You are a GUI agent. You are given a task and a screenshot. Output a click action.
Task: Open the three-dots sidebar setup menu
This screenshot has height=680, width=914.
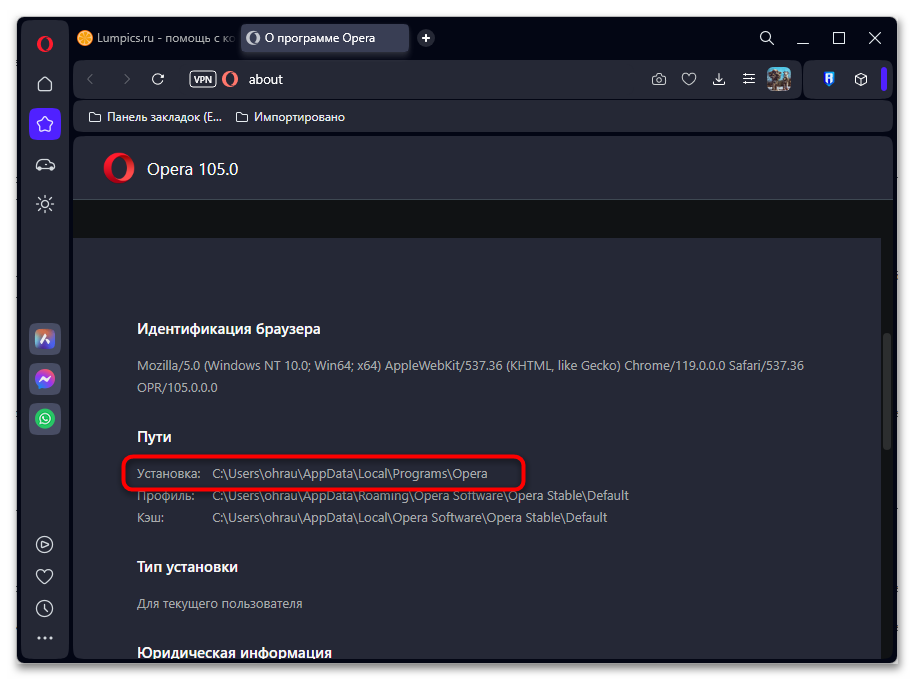pos(45,639)
